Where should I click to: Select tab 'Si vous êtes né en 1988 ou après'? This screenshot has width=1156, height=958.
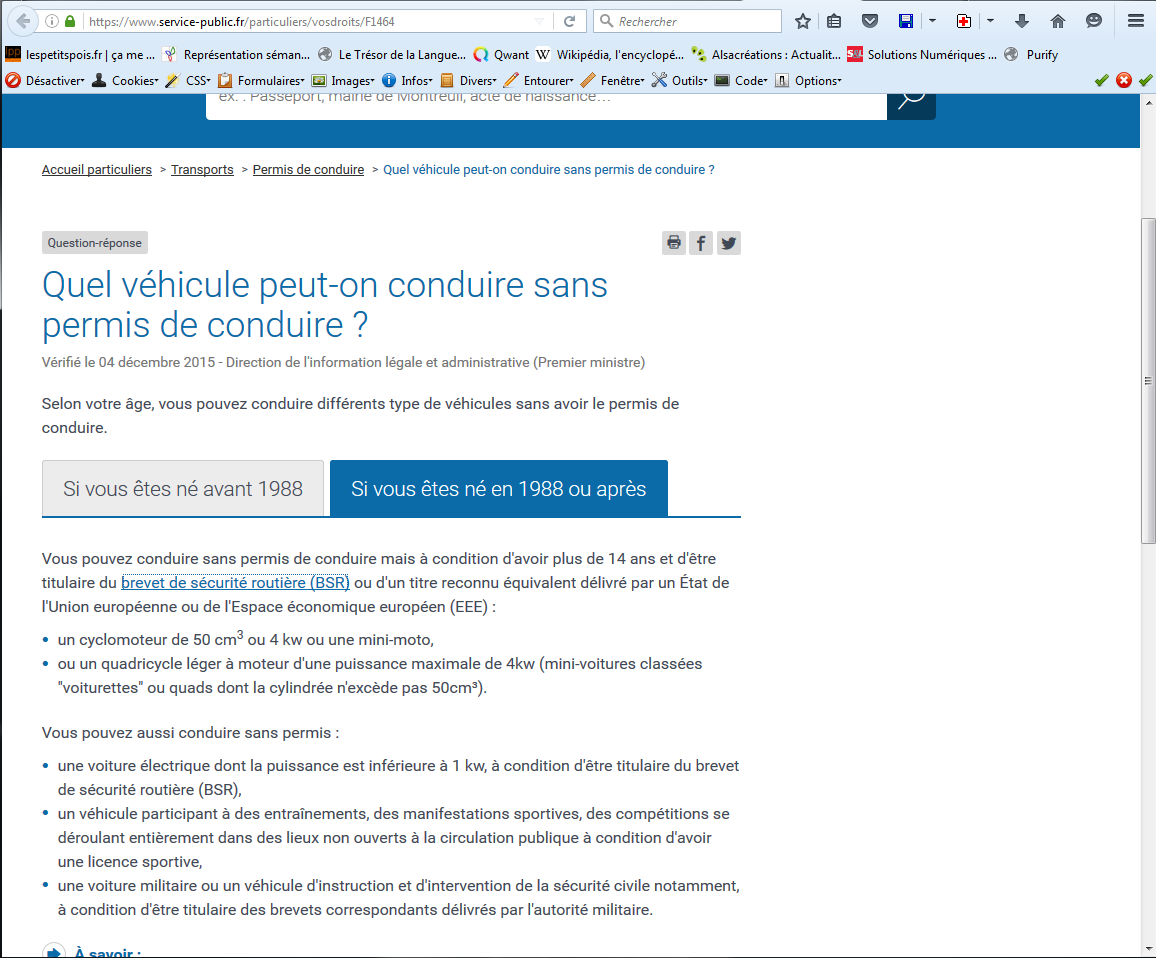point(498,488)
